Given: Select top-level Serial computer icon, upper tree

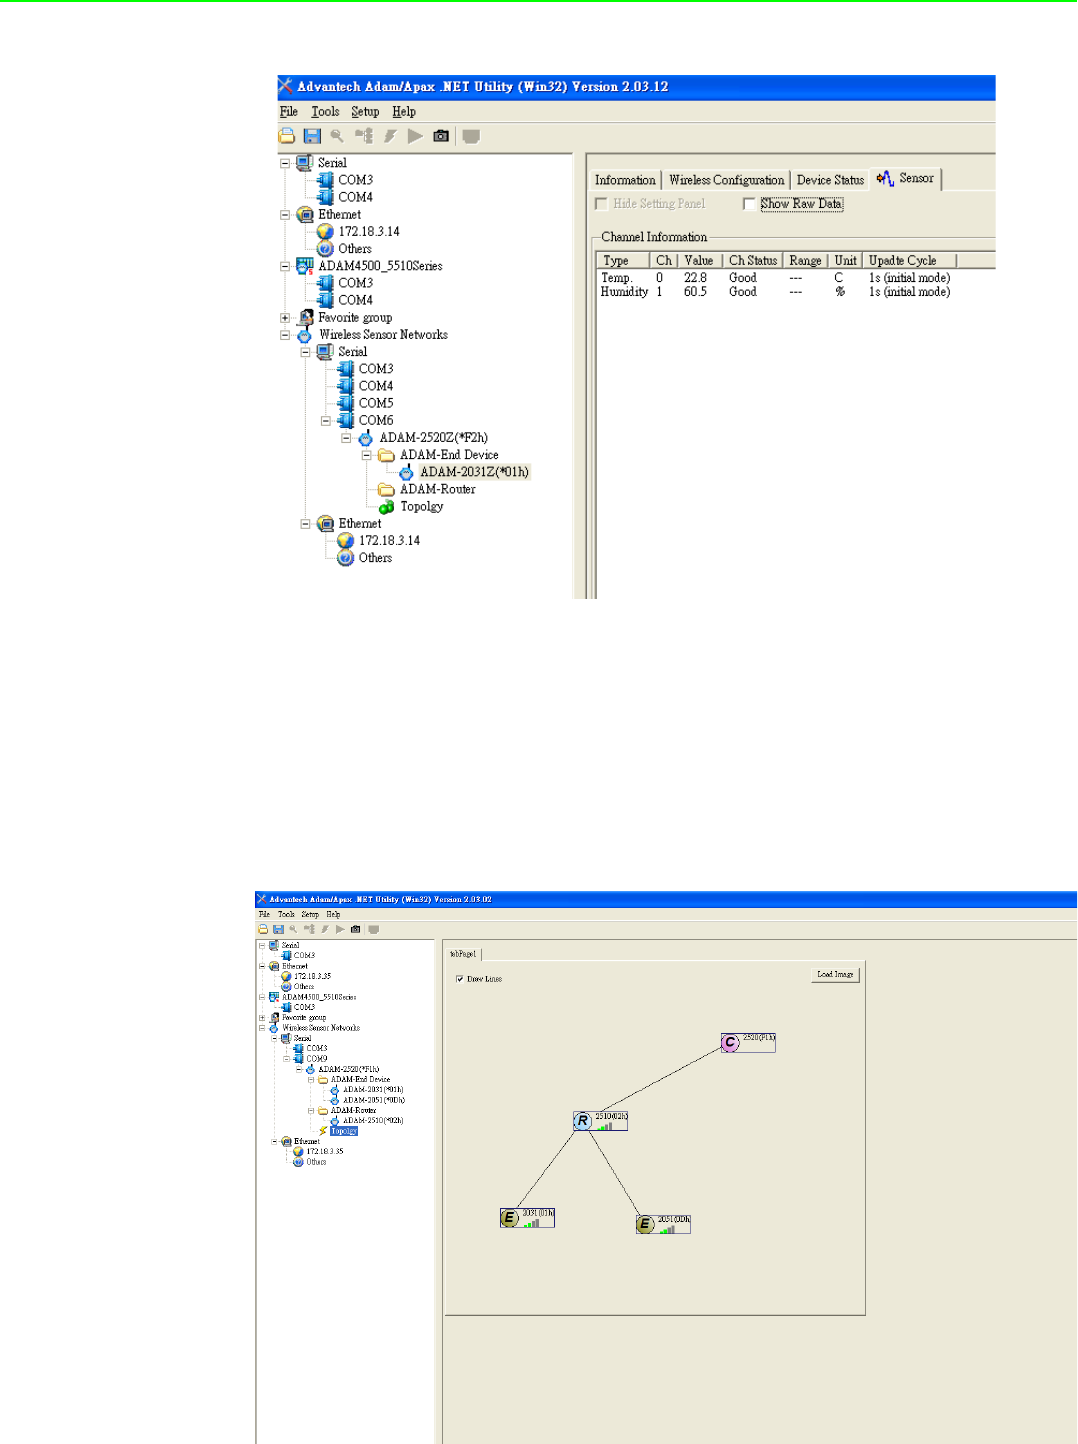Looking at the screenshot, I should point(305,162).
